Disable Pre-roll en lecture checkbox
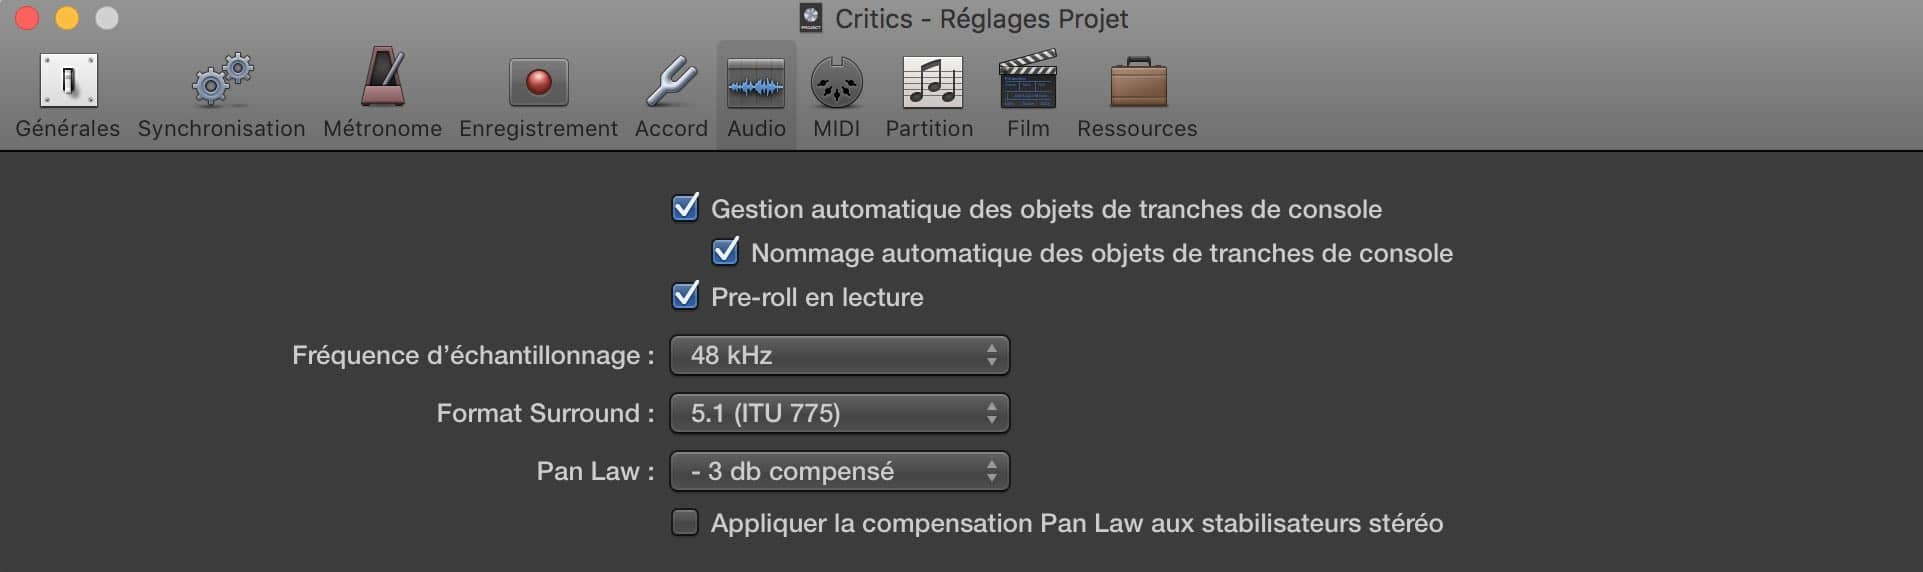Image resolution: width=1923 pixels, height=572 pixels. tap(686, 295)
